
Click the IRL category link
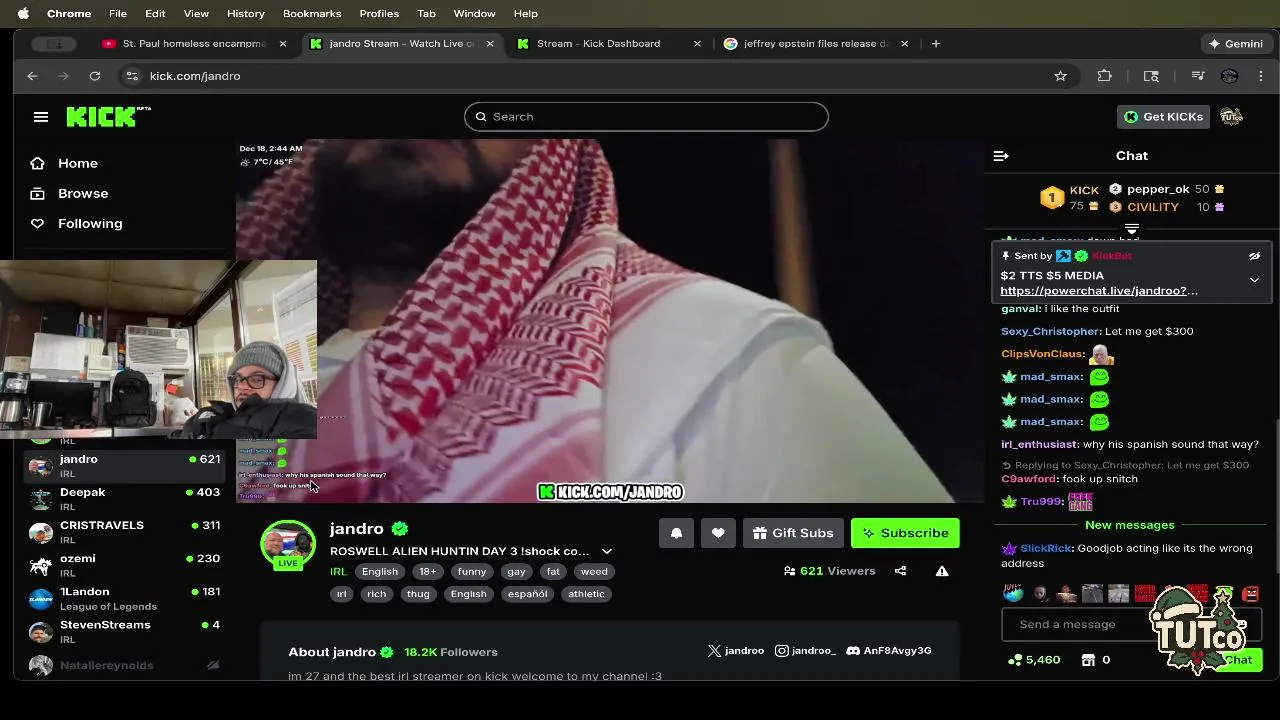(338, 572)
